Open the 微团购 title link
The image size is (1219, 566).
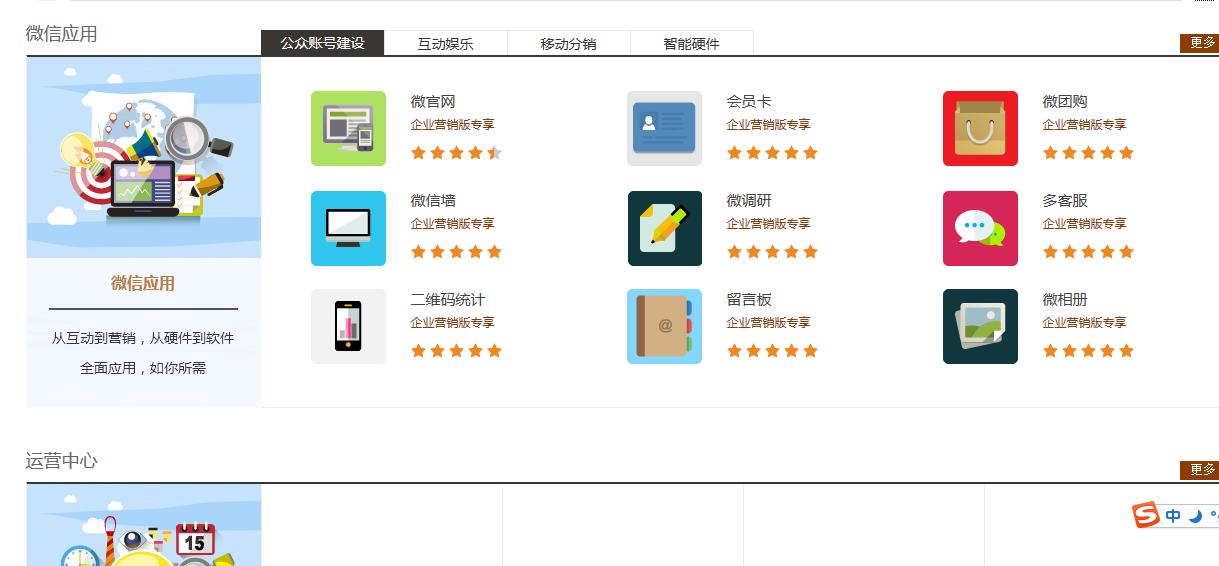1065,101
